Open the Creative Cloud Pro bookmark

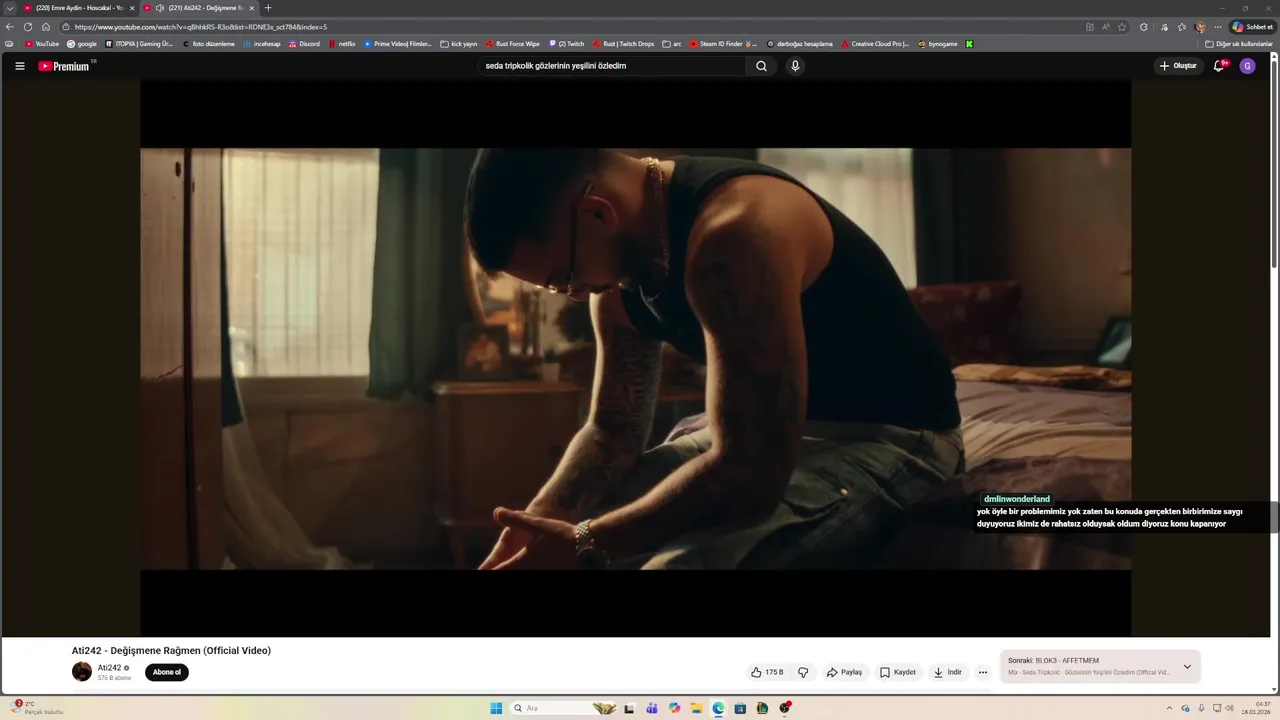pyautogui.click(x=876, y=44)
